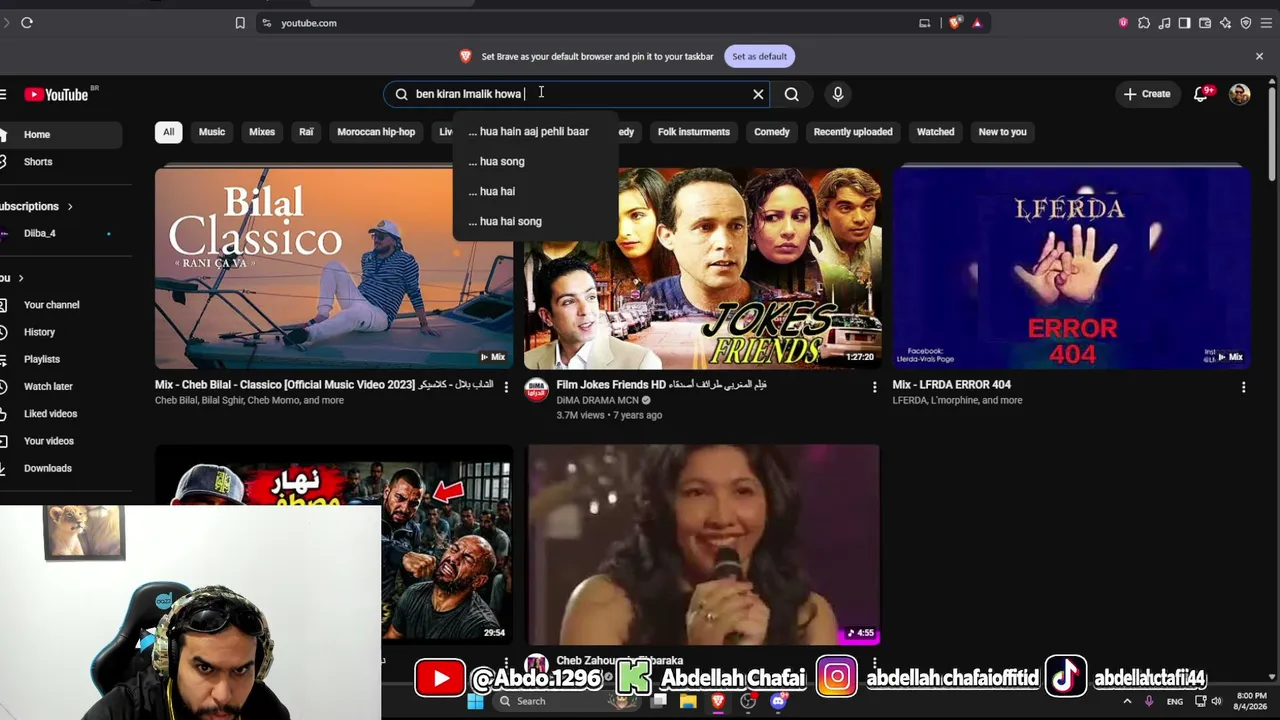Expand the Subscriptions section chevron
The image size is (1280, 720).
click(70, 206)
